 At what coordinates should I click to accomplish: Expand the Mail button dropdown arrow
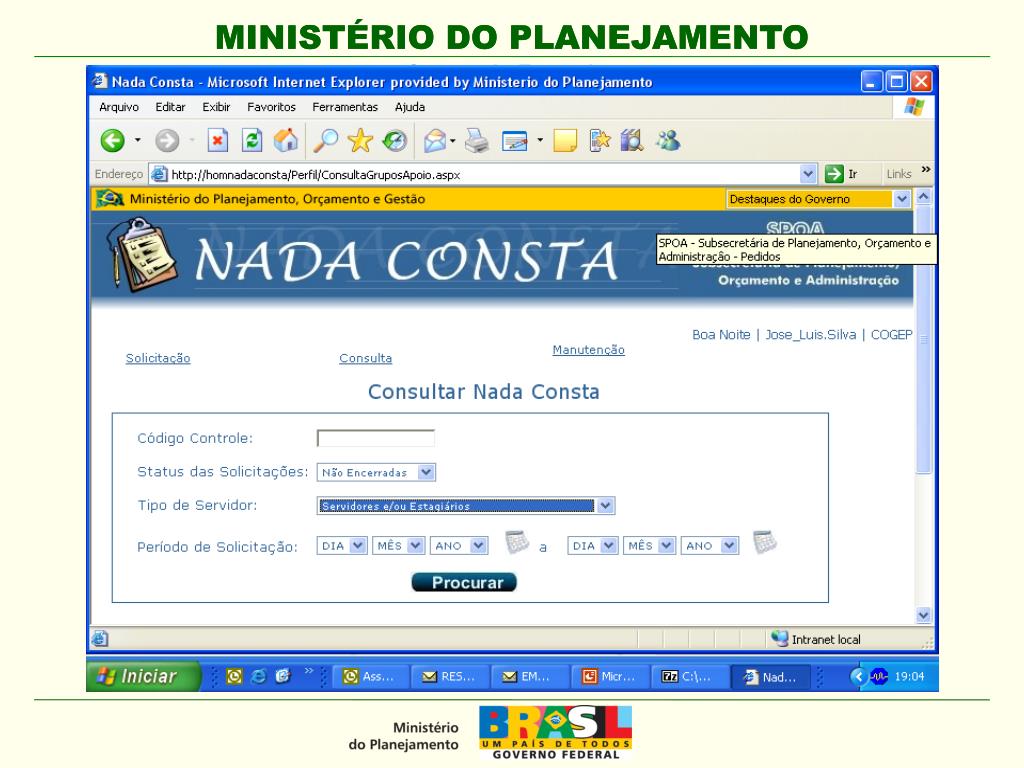[x=453, y=140]
